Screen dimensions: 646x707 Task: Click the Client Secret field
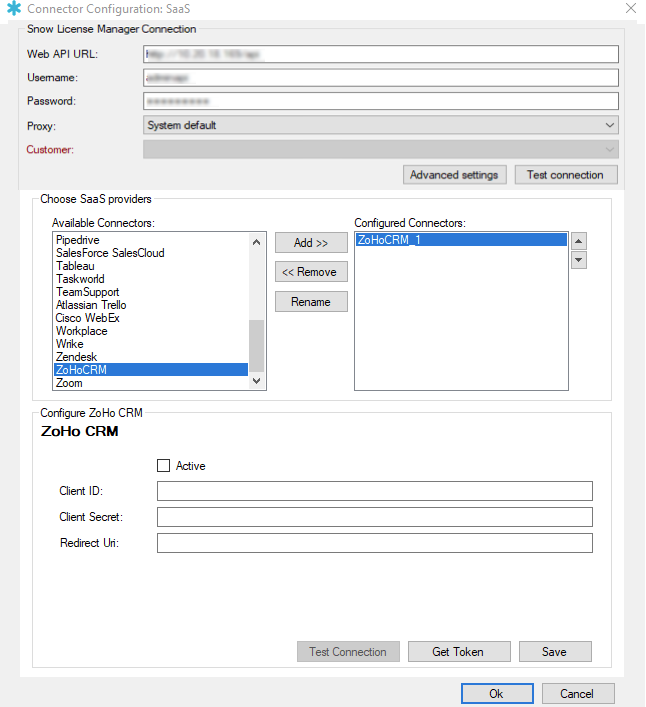(x=375, y=517)
